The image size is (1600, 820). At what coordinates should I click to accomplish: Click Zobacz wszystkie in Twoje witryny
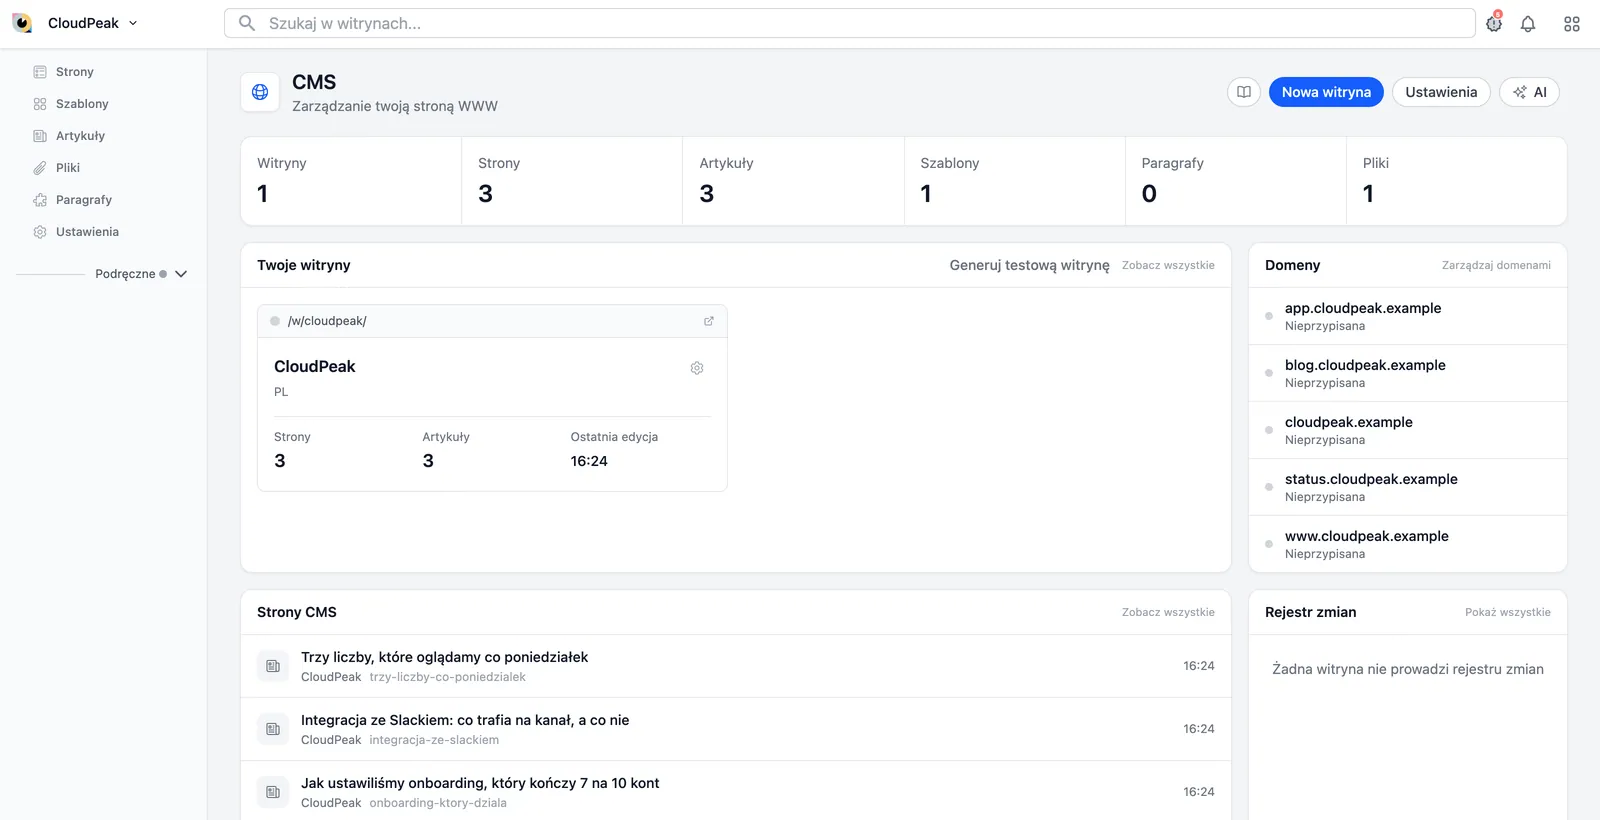(1168, 265)
